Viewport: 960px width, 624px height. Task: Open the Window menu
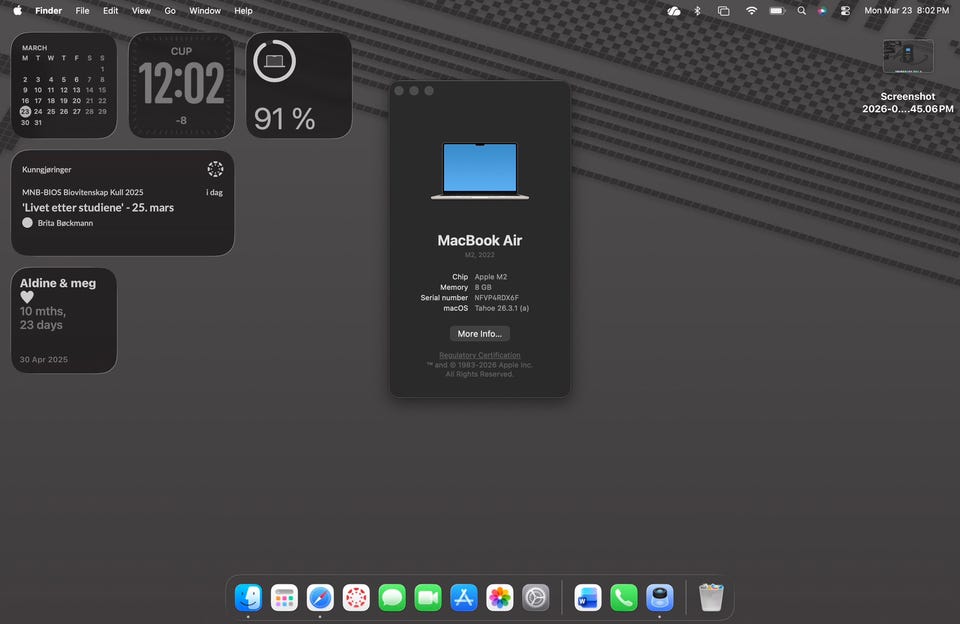tap(205, 11)
